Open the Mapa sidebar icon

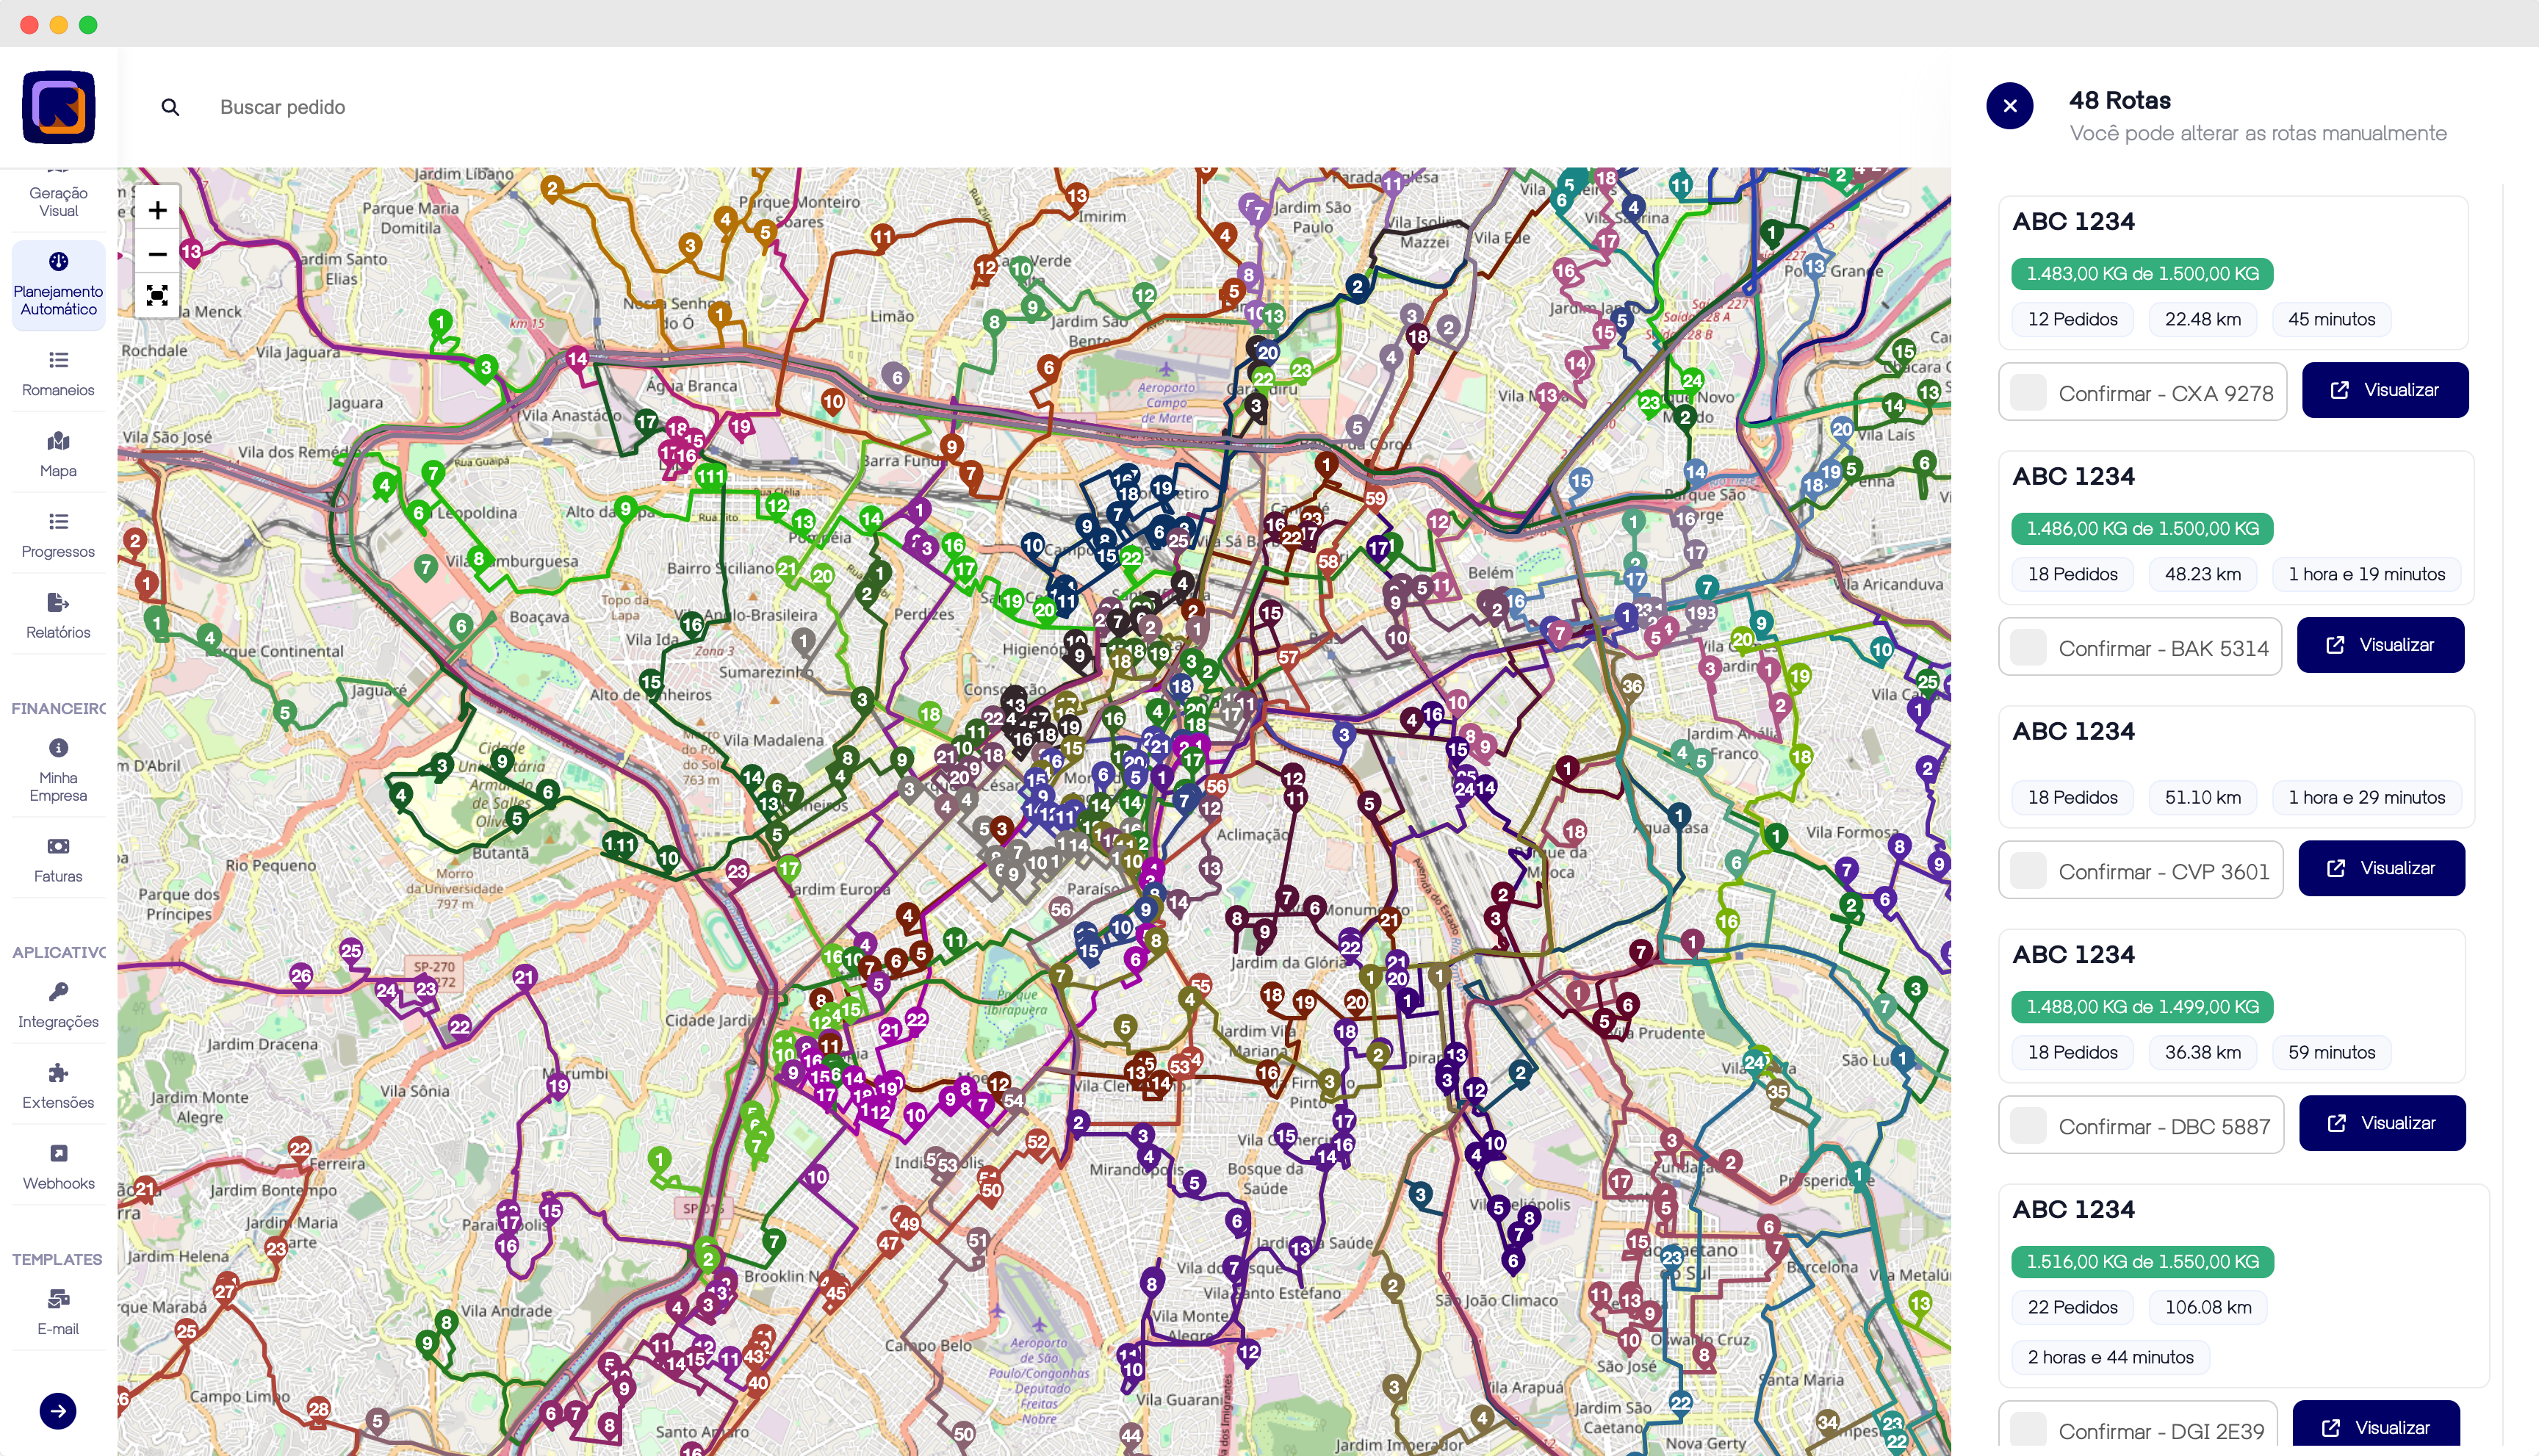tap(59, 441)
